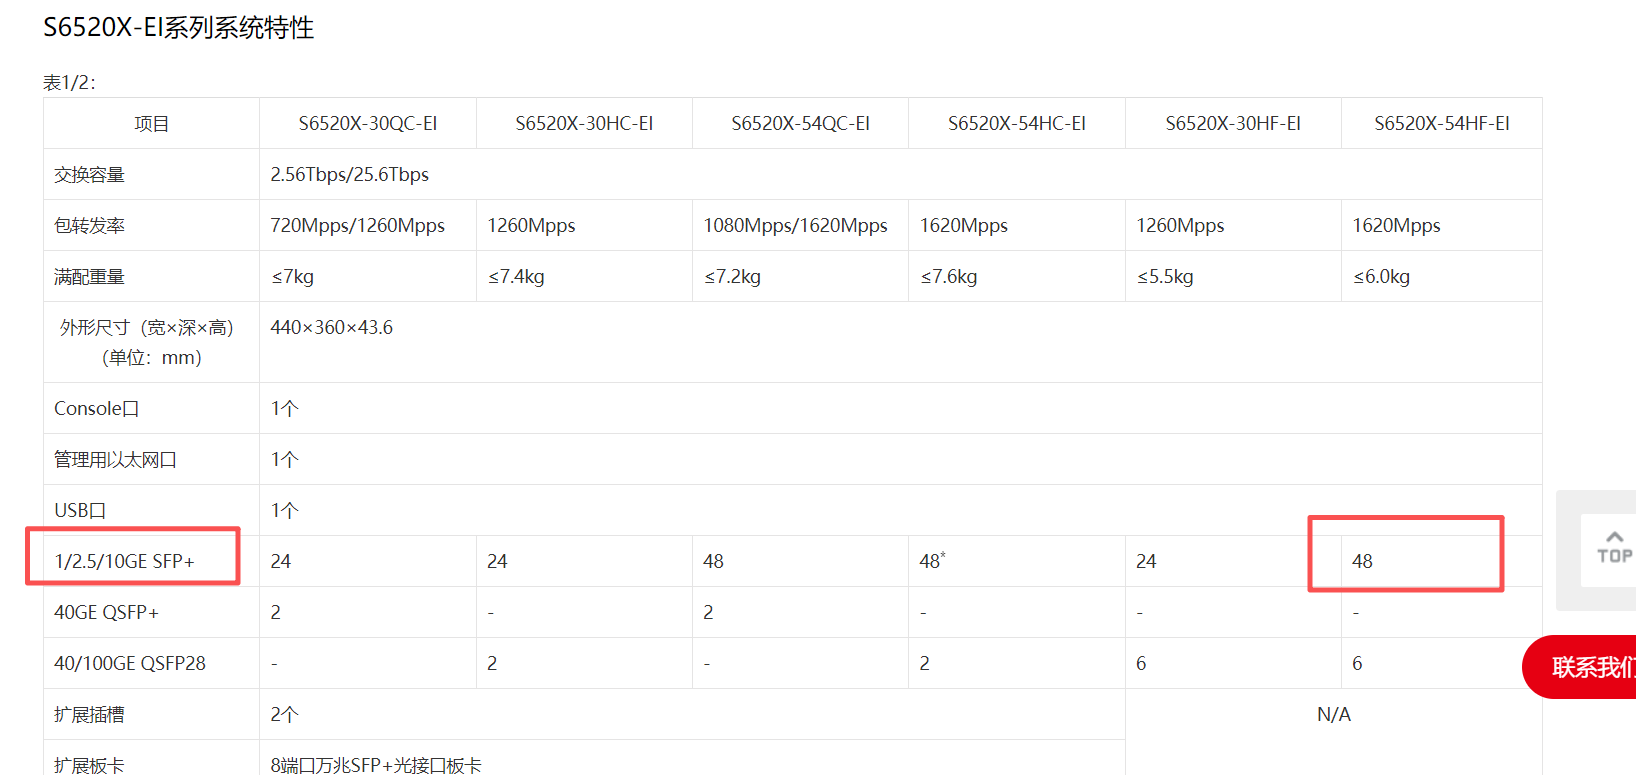Select the 8端口万兆SFP+光接口板卡 text

pyautogui.click(x=376, y=765)
